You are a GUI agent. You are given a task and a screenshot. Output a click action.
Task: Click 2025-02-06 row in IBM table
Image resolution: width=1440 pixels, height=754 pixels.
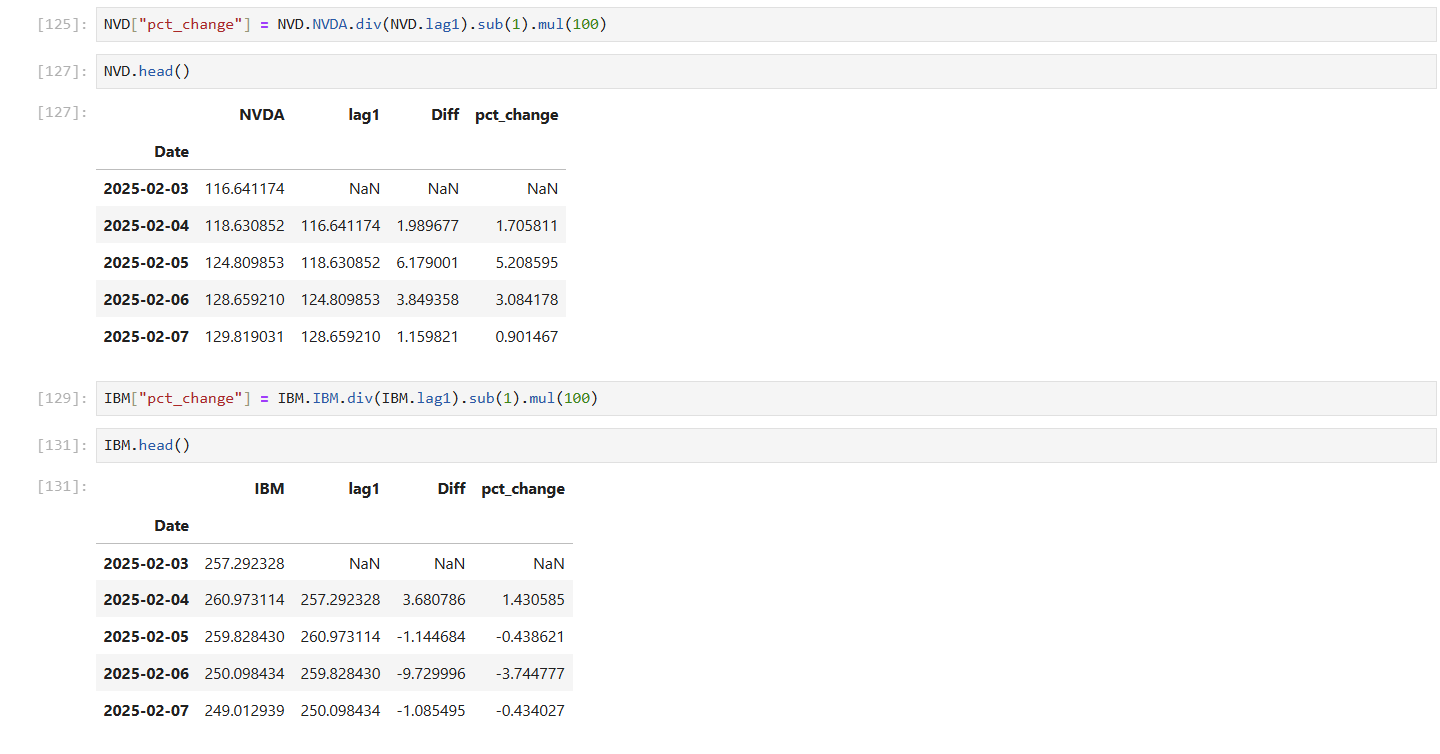(x=334, y=673)
